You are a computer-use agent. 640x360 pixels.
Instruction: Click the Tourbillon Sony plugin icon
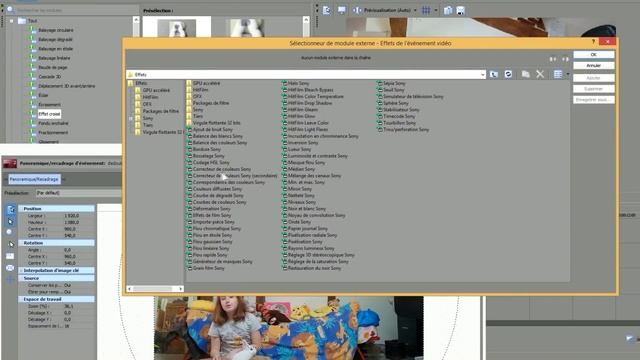click(380, 123)
